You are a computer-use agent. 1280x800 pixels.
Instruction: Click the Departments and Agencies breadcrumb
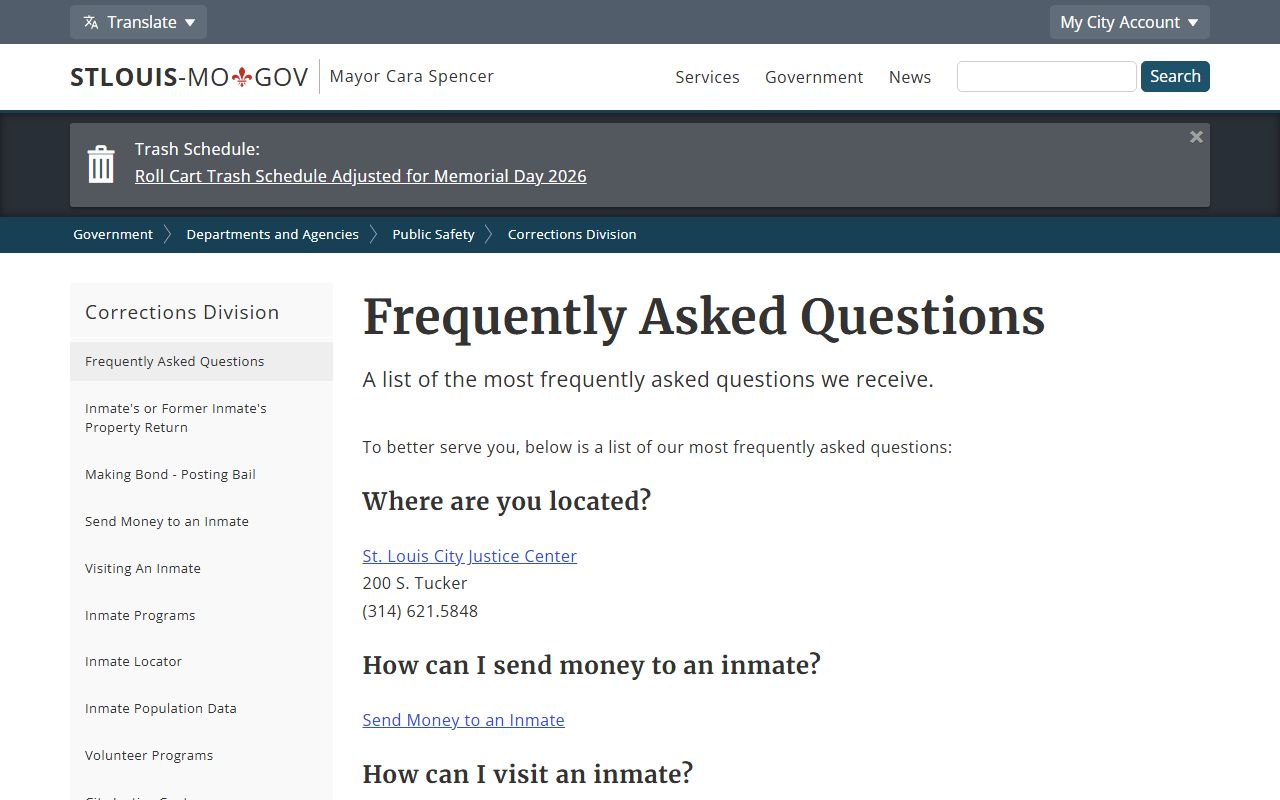tap(273, 234)
